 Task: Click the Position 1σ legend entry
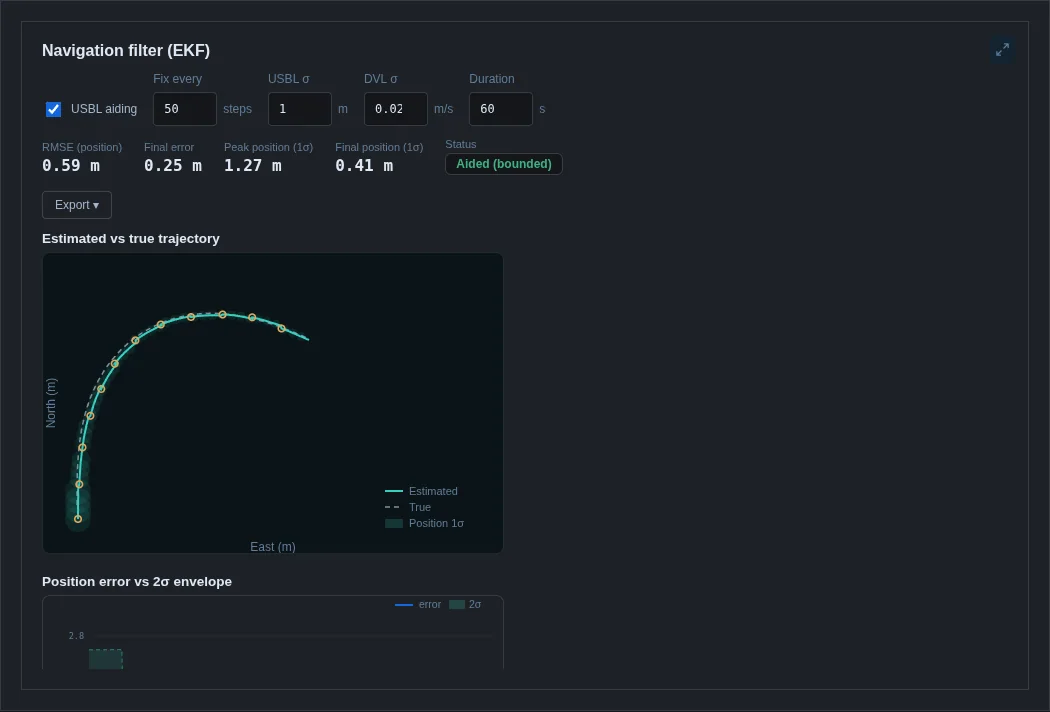coord(425,523)
